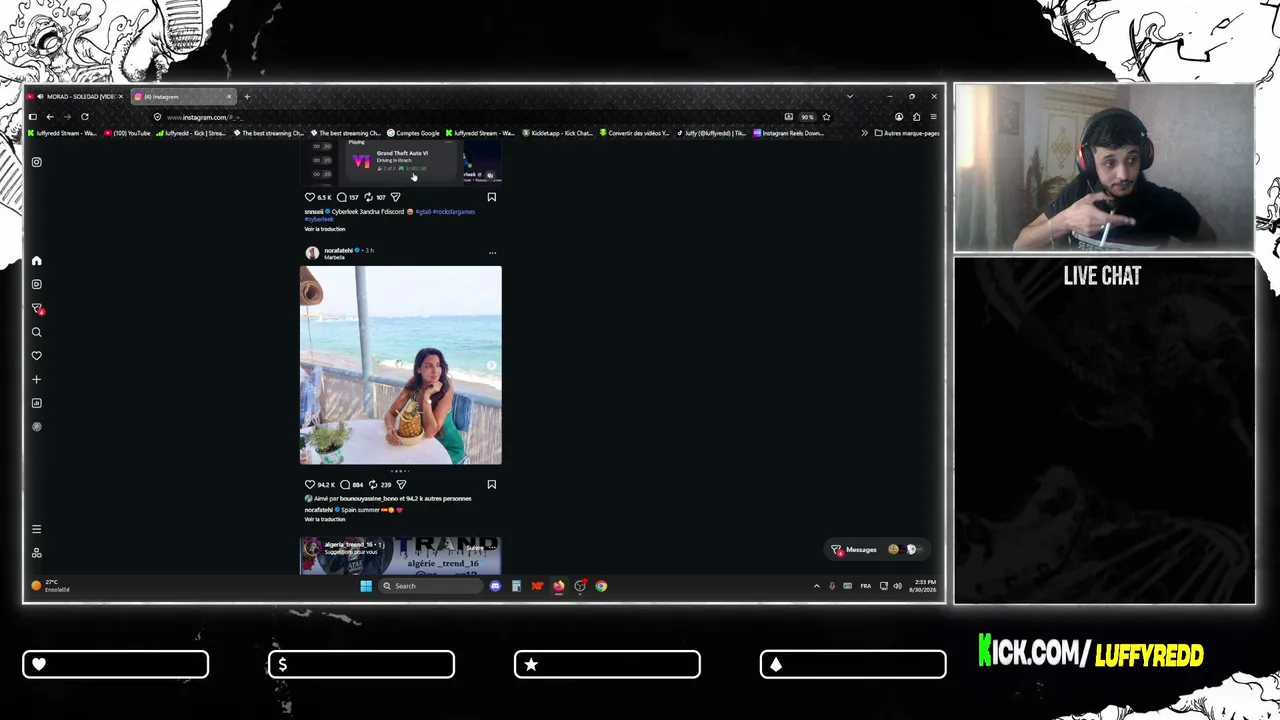Viewport: 1280px width, 720px height.
Task: Bookmark this page with the star
Action: pyautogui.click(x=826, y=117)
